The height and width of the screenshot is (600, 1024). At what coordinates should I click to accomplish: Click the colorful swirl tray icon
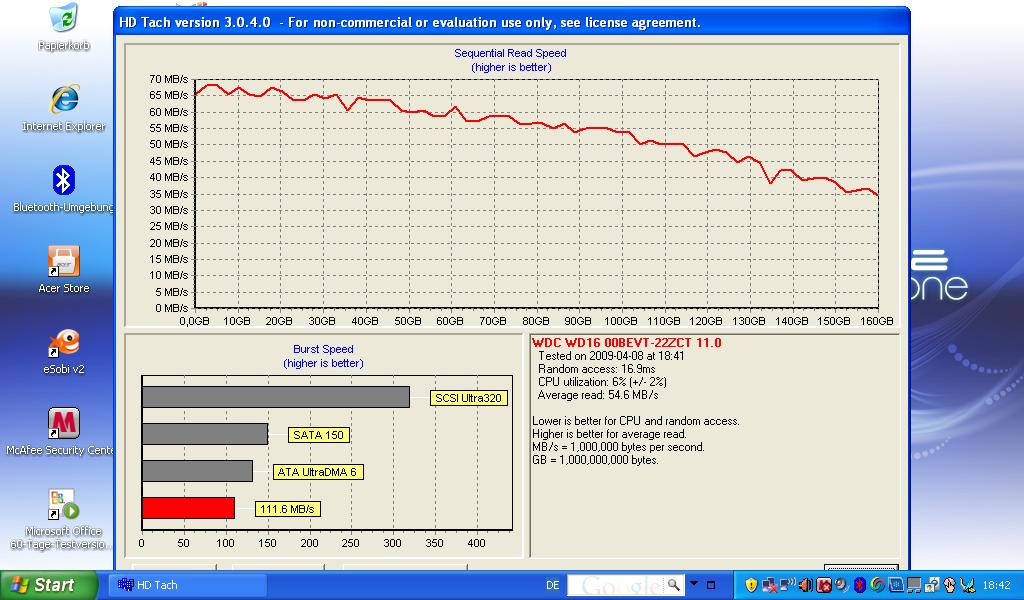click(877, 585)
